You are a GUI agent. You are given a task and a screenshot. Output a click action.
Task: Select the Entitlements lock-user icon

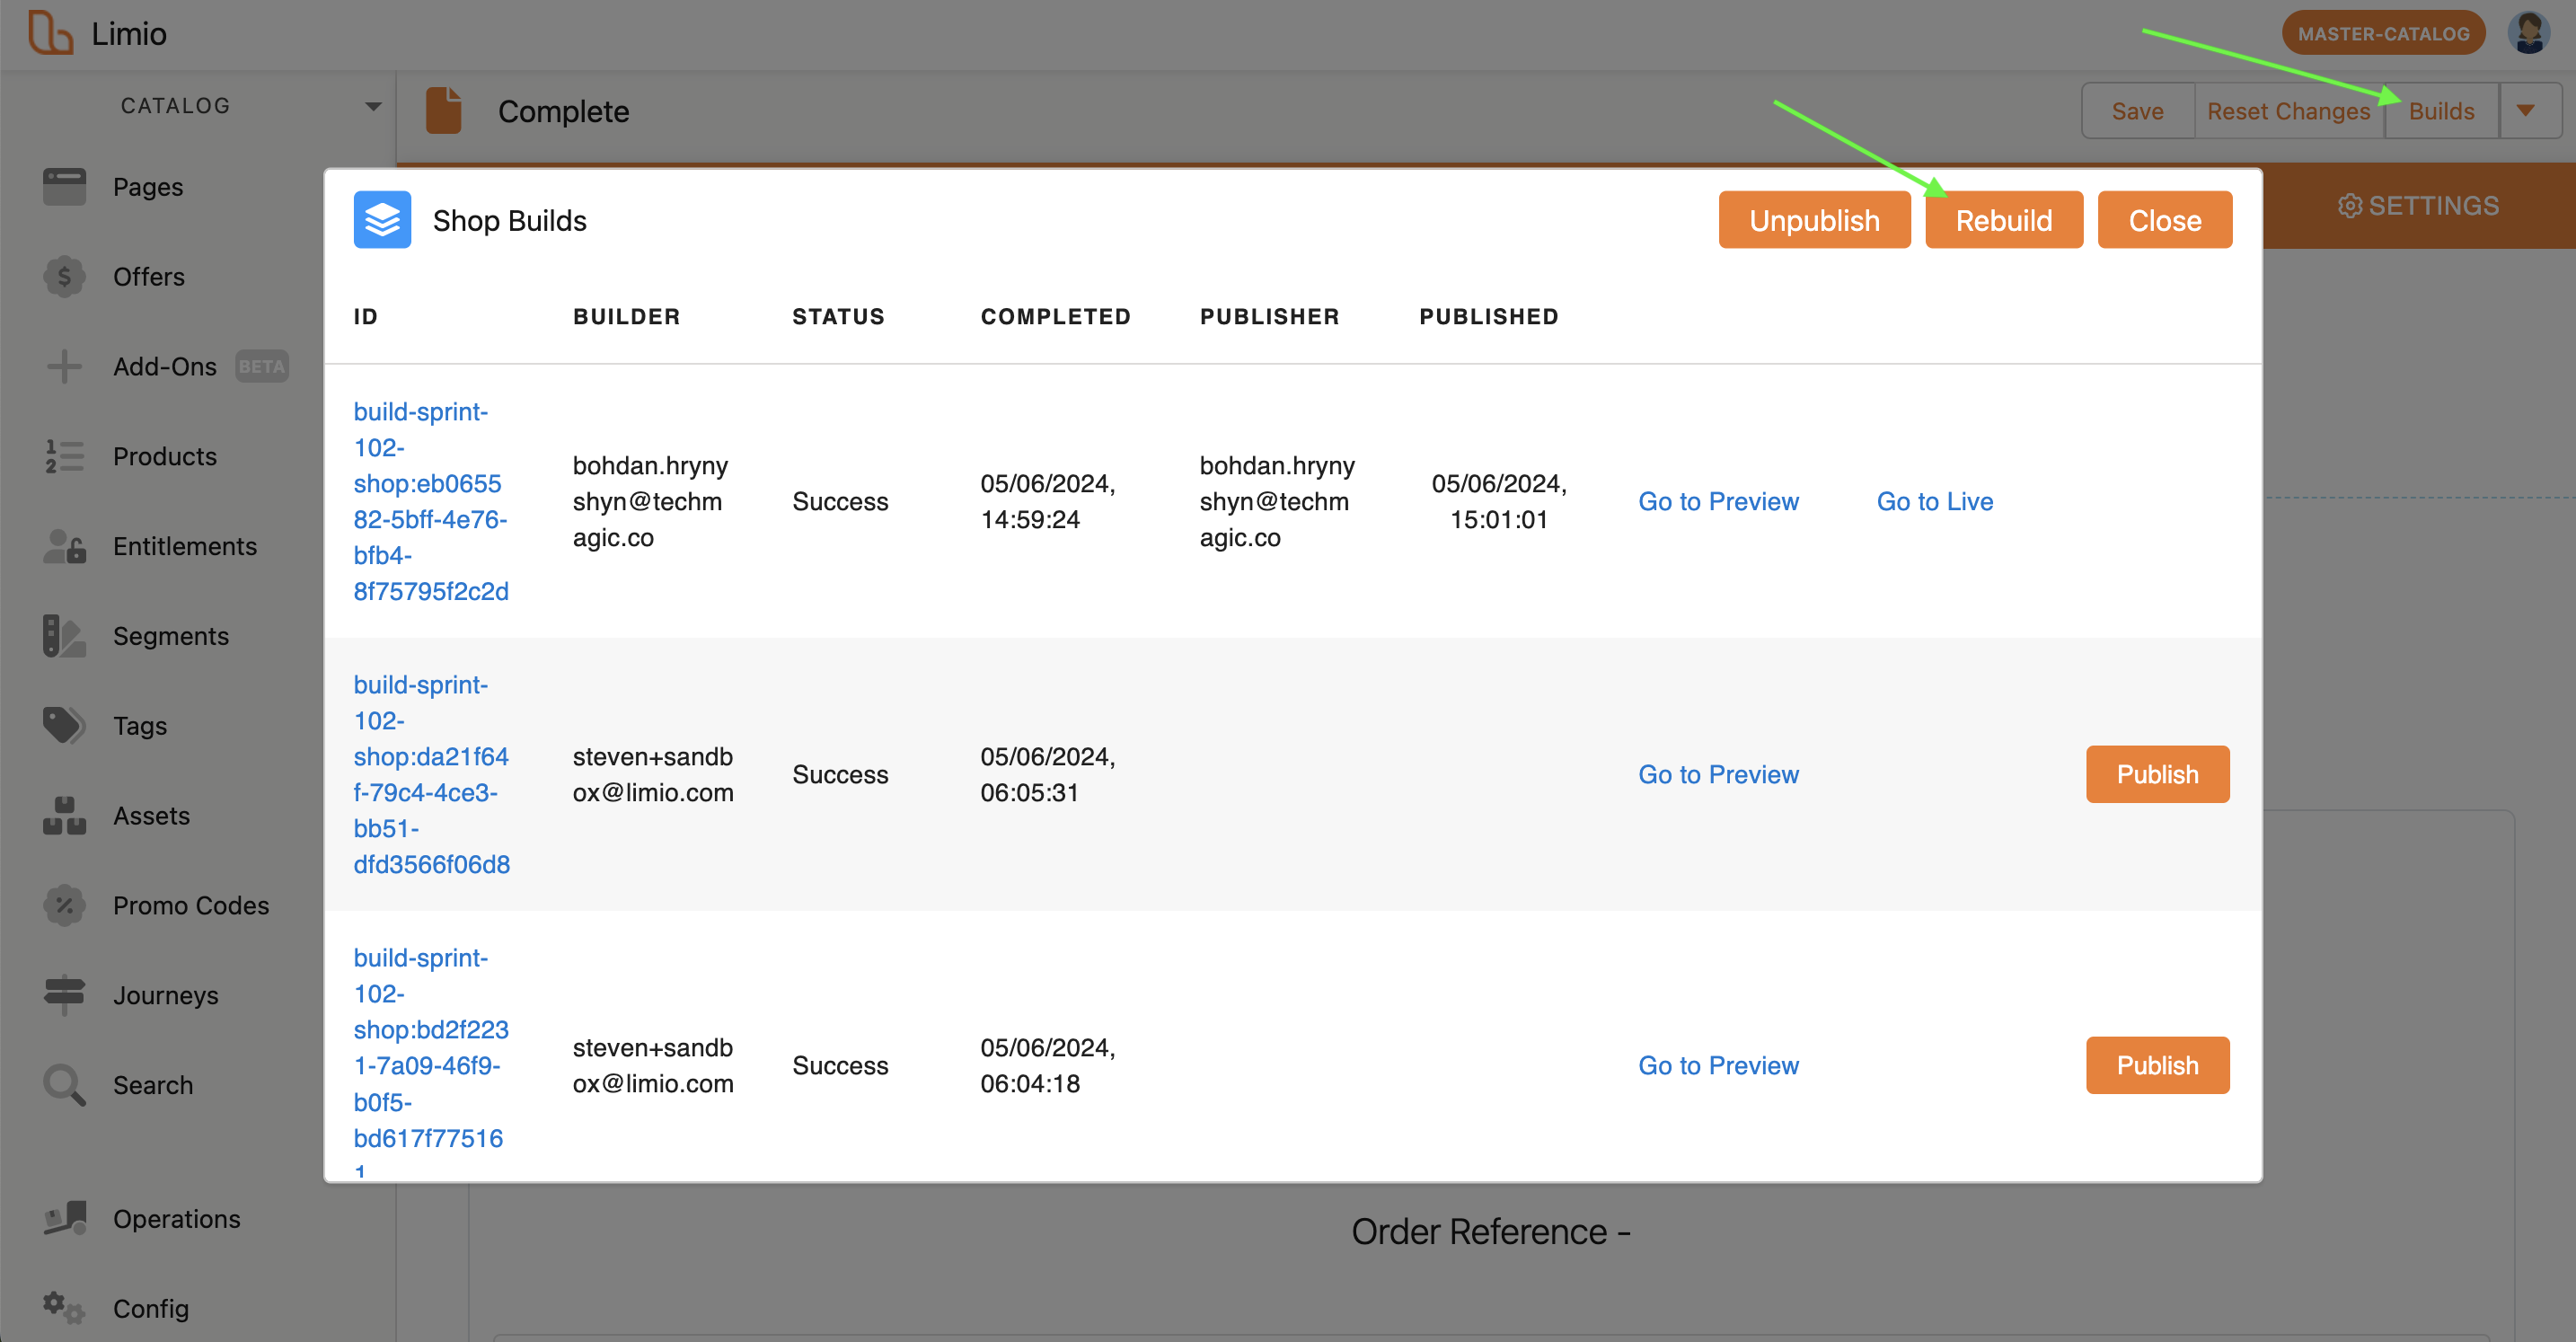point(64,546)
